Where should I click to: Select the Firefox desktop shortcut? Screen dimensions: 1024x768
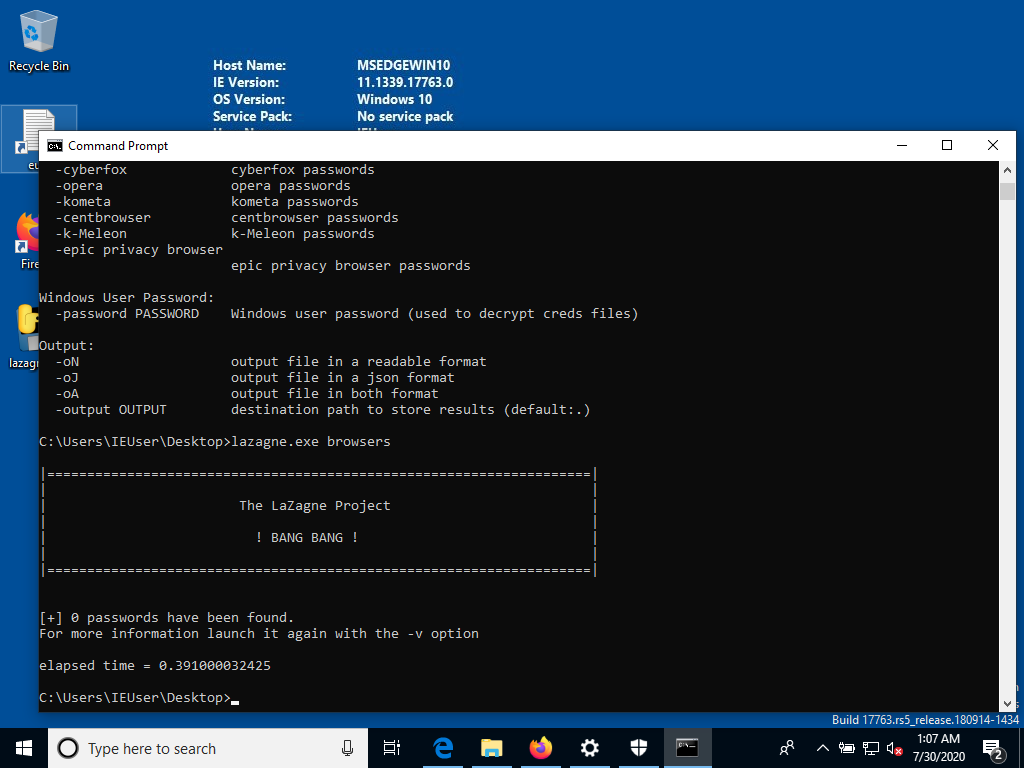coord(26,241)
